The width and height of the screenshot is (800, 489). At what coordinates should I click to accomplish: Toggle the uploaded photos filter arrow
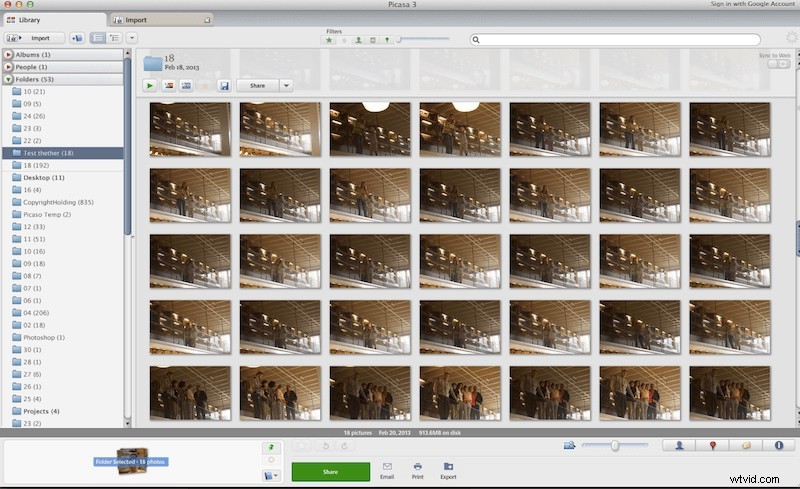344,40
